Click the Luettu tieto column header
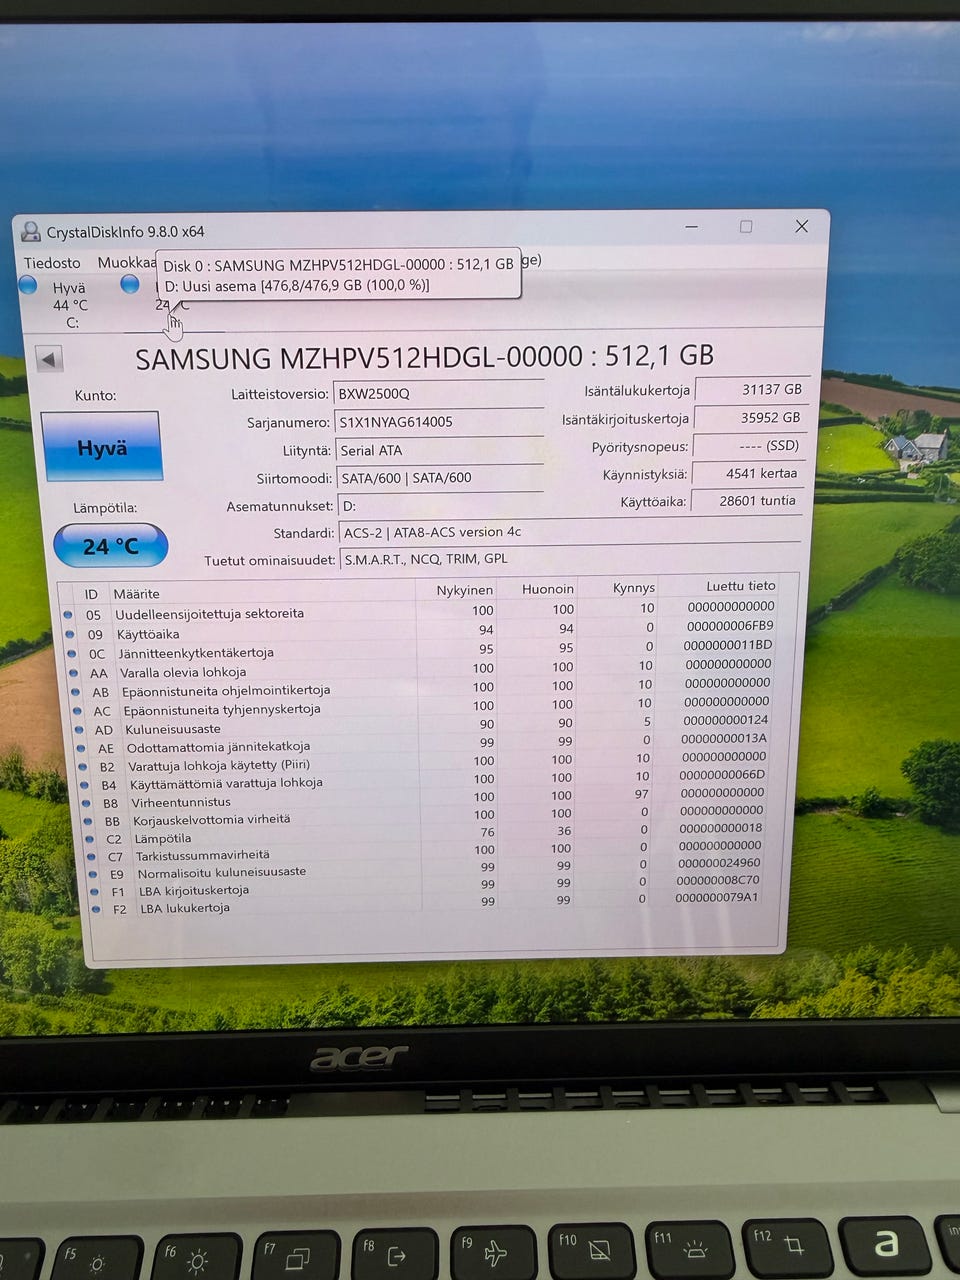This screenshot has height=1280, width=960. 740,586
